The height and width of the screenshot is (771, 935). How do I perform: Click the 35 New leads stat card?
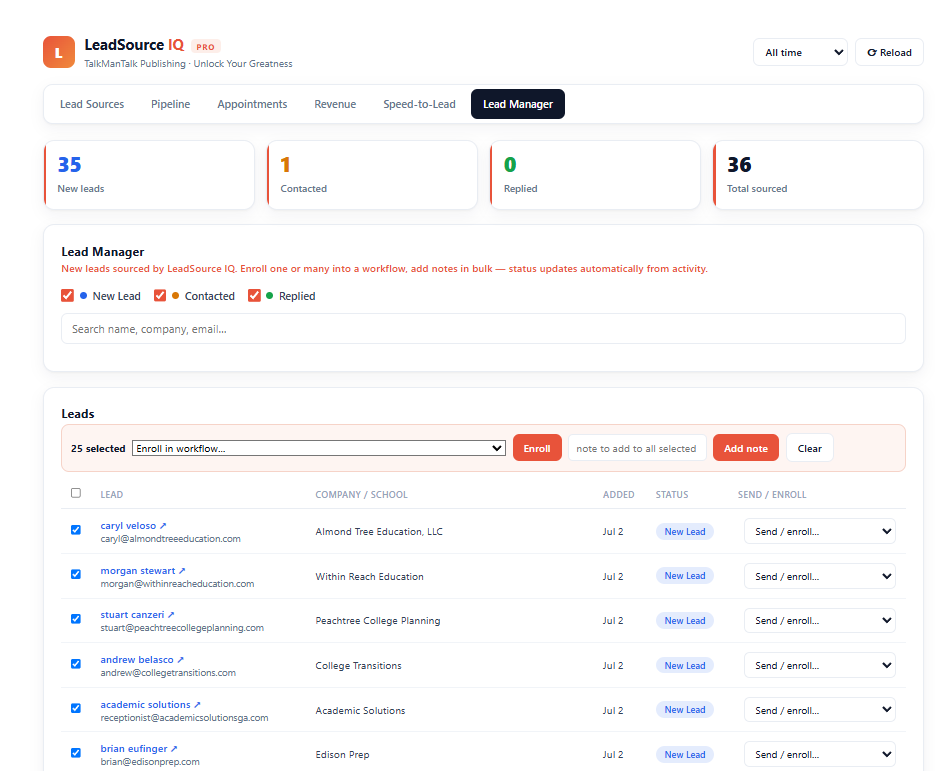[x=149, y=175]
